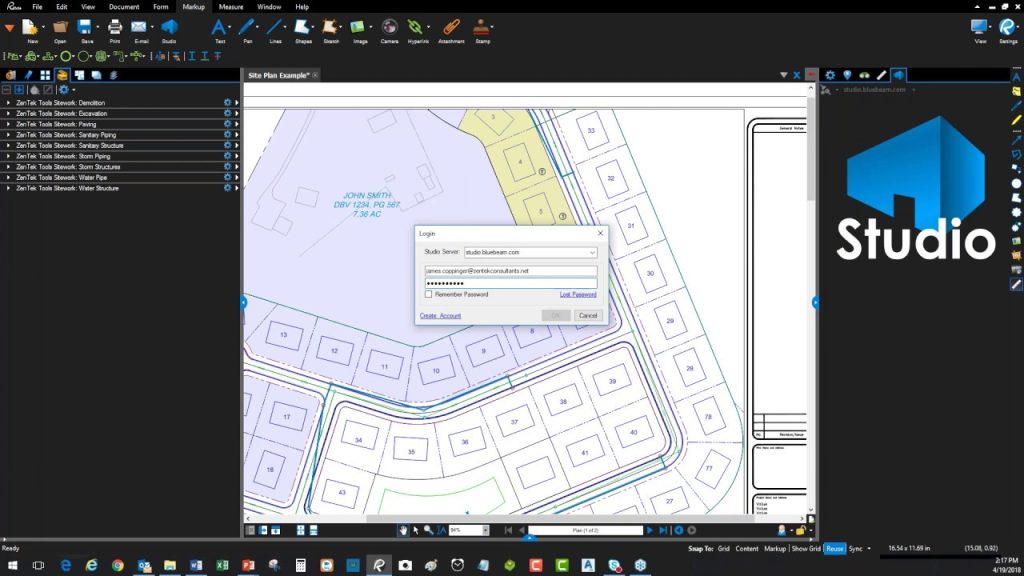Screen dimensions: 1024x576
Task: Toggle the Reuse option
Action: tap(835, 549)
